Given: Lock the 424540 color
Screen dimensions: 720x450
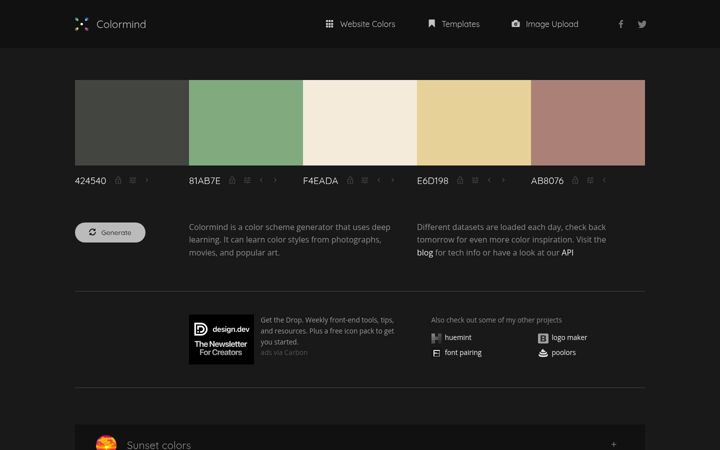Looking at the screenshot, I should click(118, 180).
